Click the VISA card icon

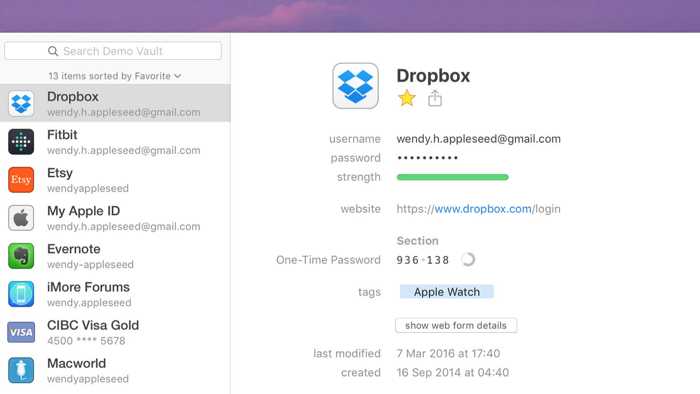pyautogui.click(x=21, y=332)
